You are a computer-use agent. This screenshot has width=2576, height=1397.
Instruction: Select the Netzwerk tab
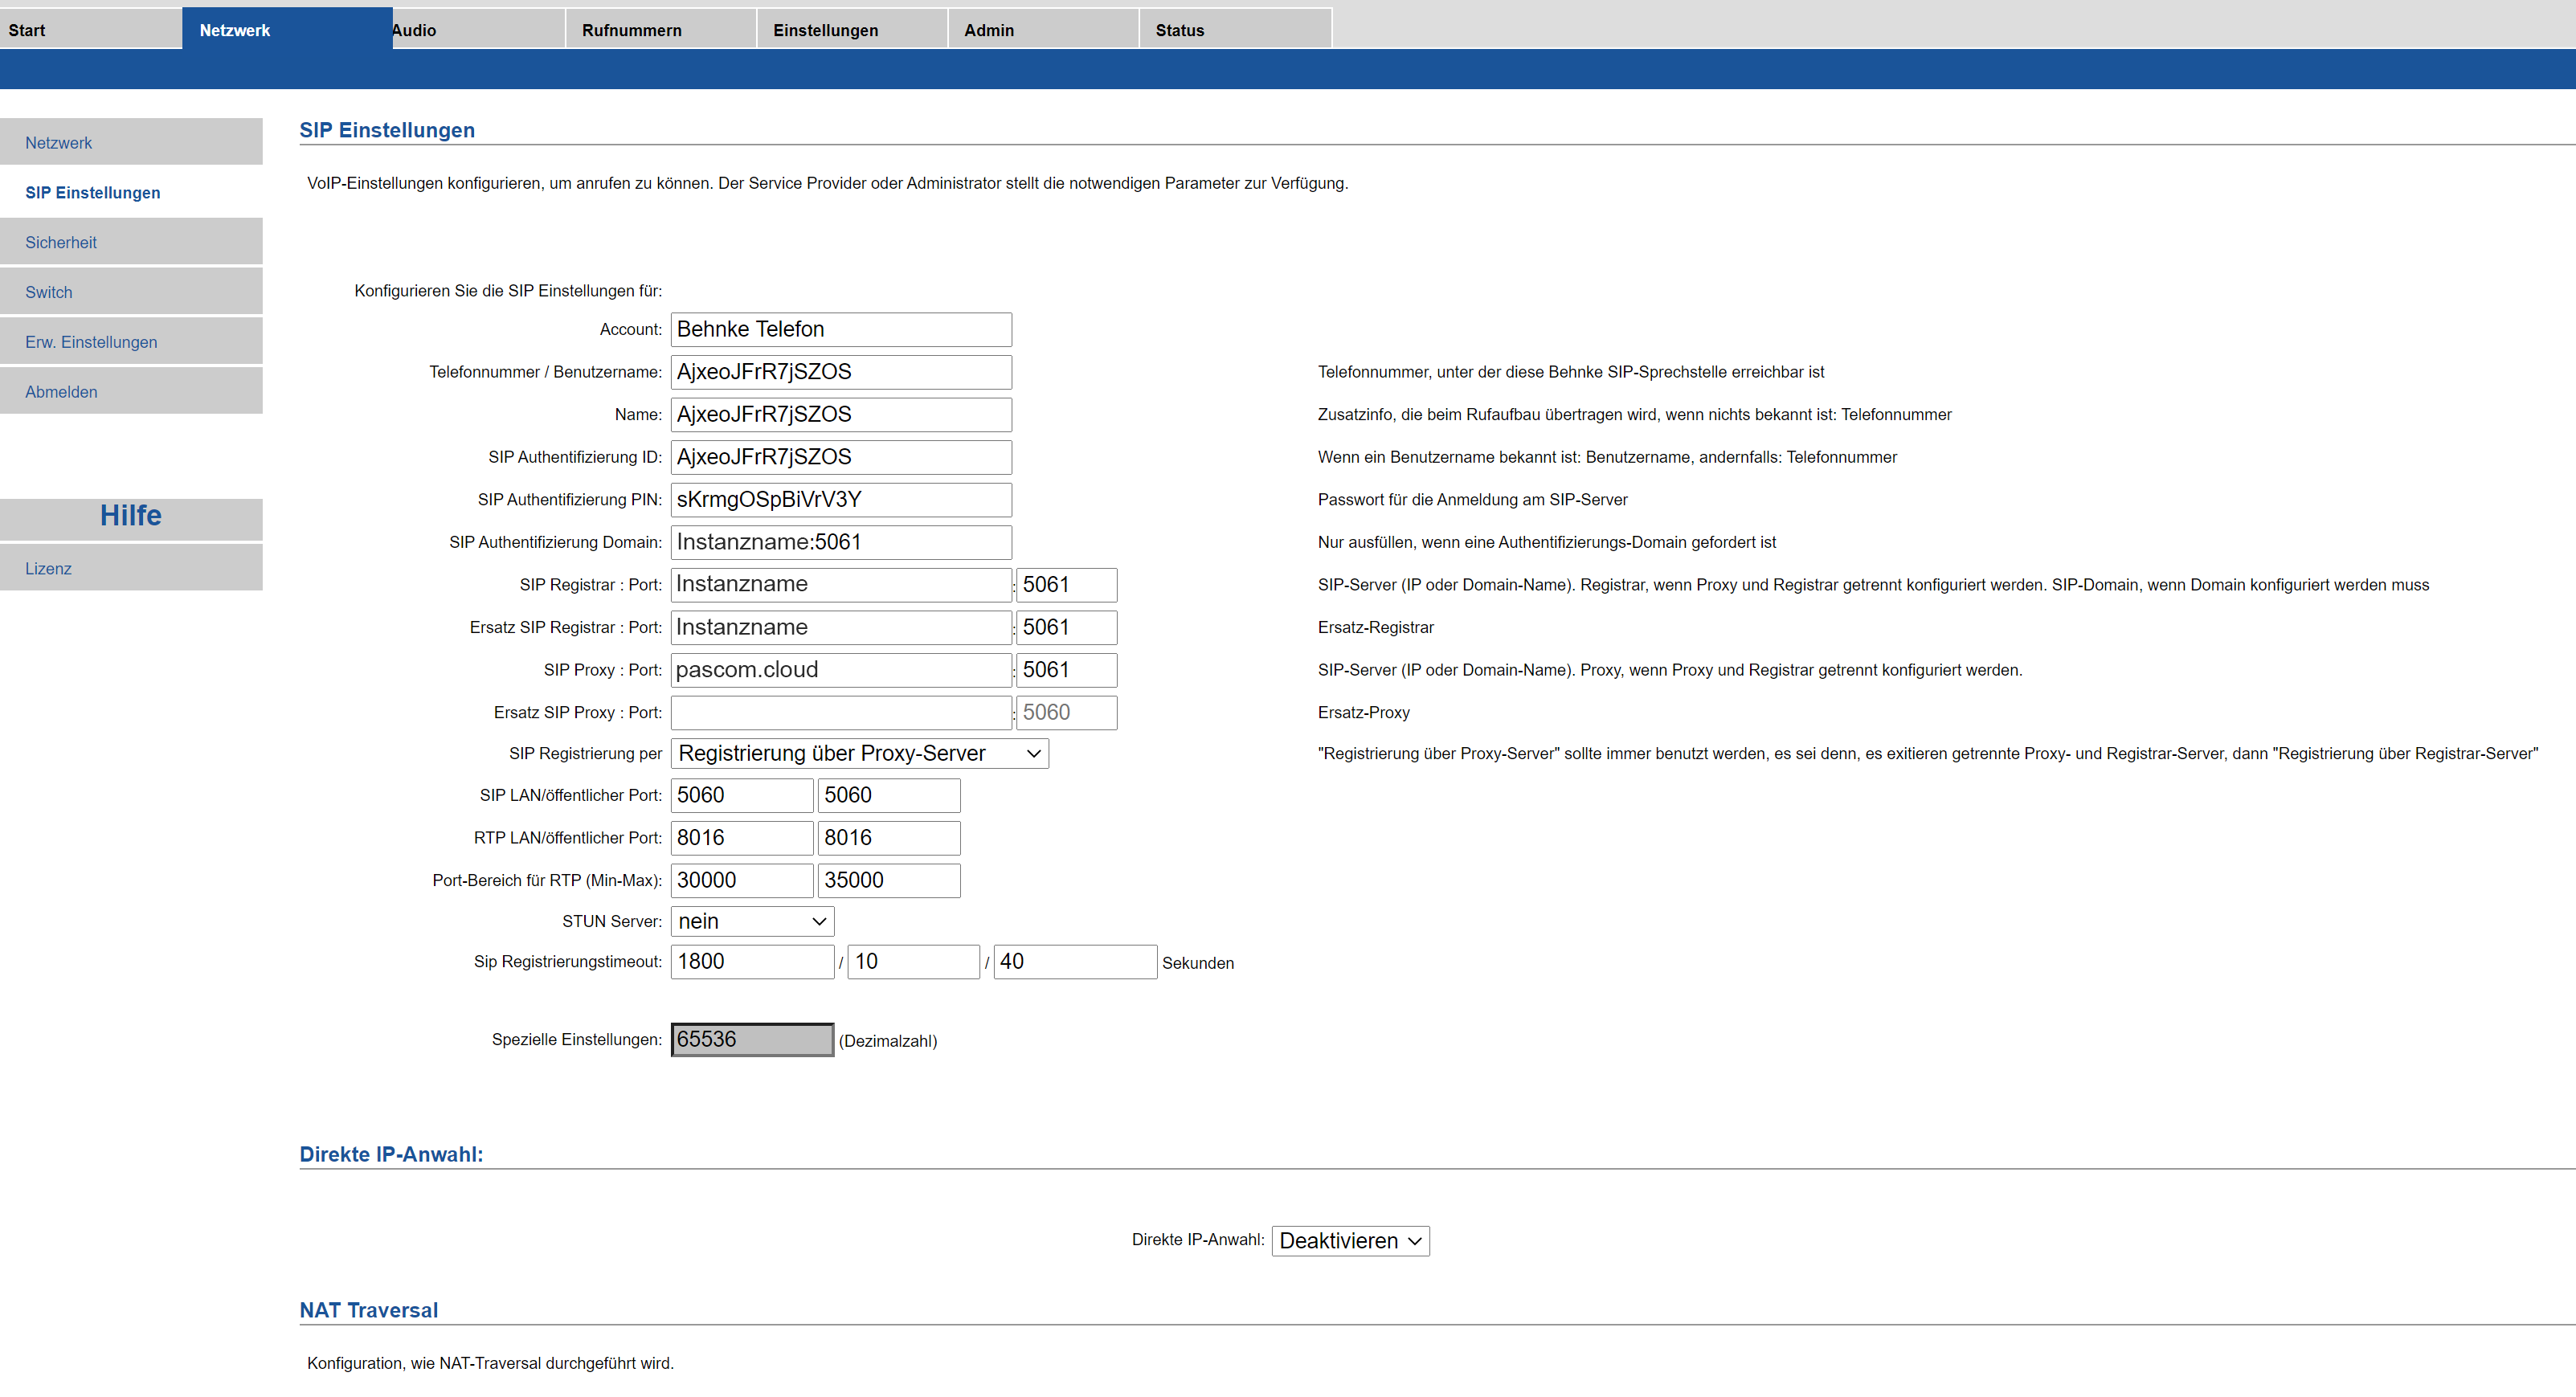tap(287, 29)
